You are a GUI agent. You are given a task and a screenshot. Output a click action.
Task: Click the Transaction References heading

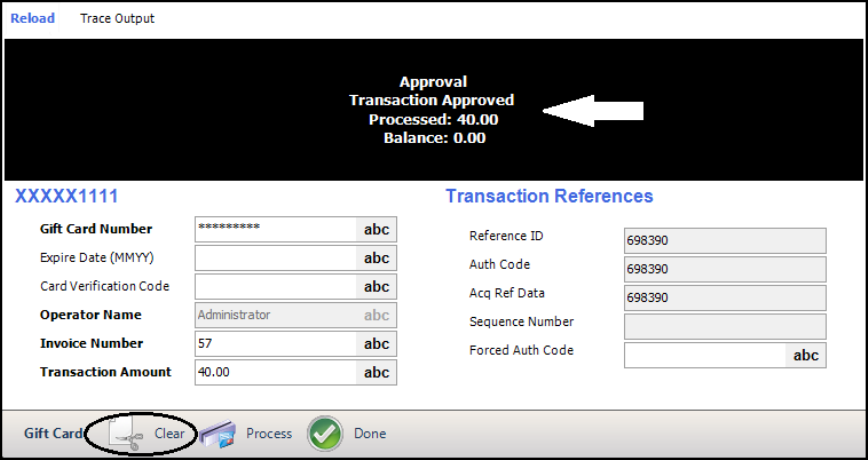(x=549, y=196)
